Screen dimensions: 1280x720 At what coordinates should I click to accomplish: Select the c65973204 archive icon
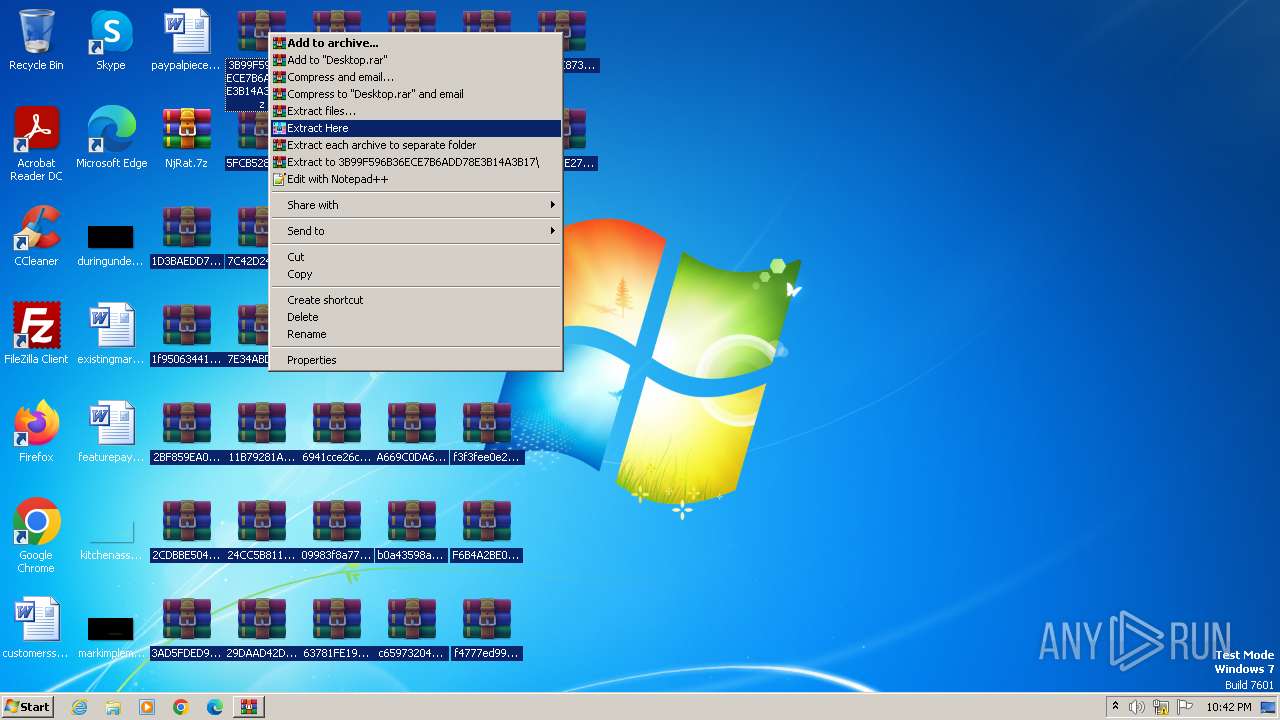click(x=411, y=629)
